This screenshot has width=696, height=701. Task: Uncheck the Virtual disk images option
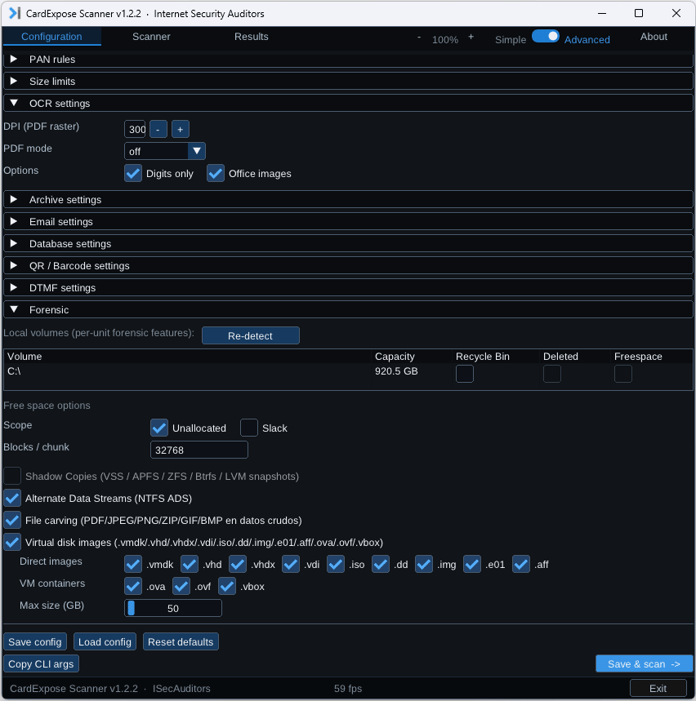pos(12,542)
